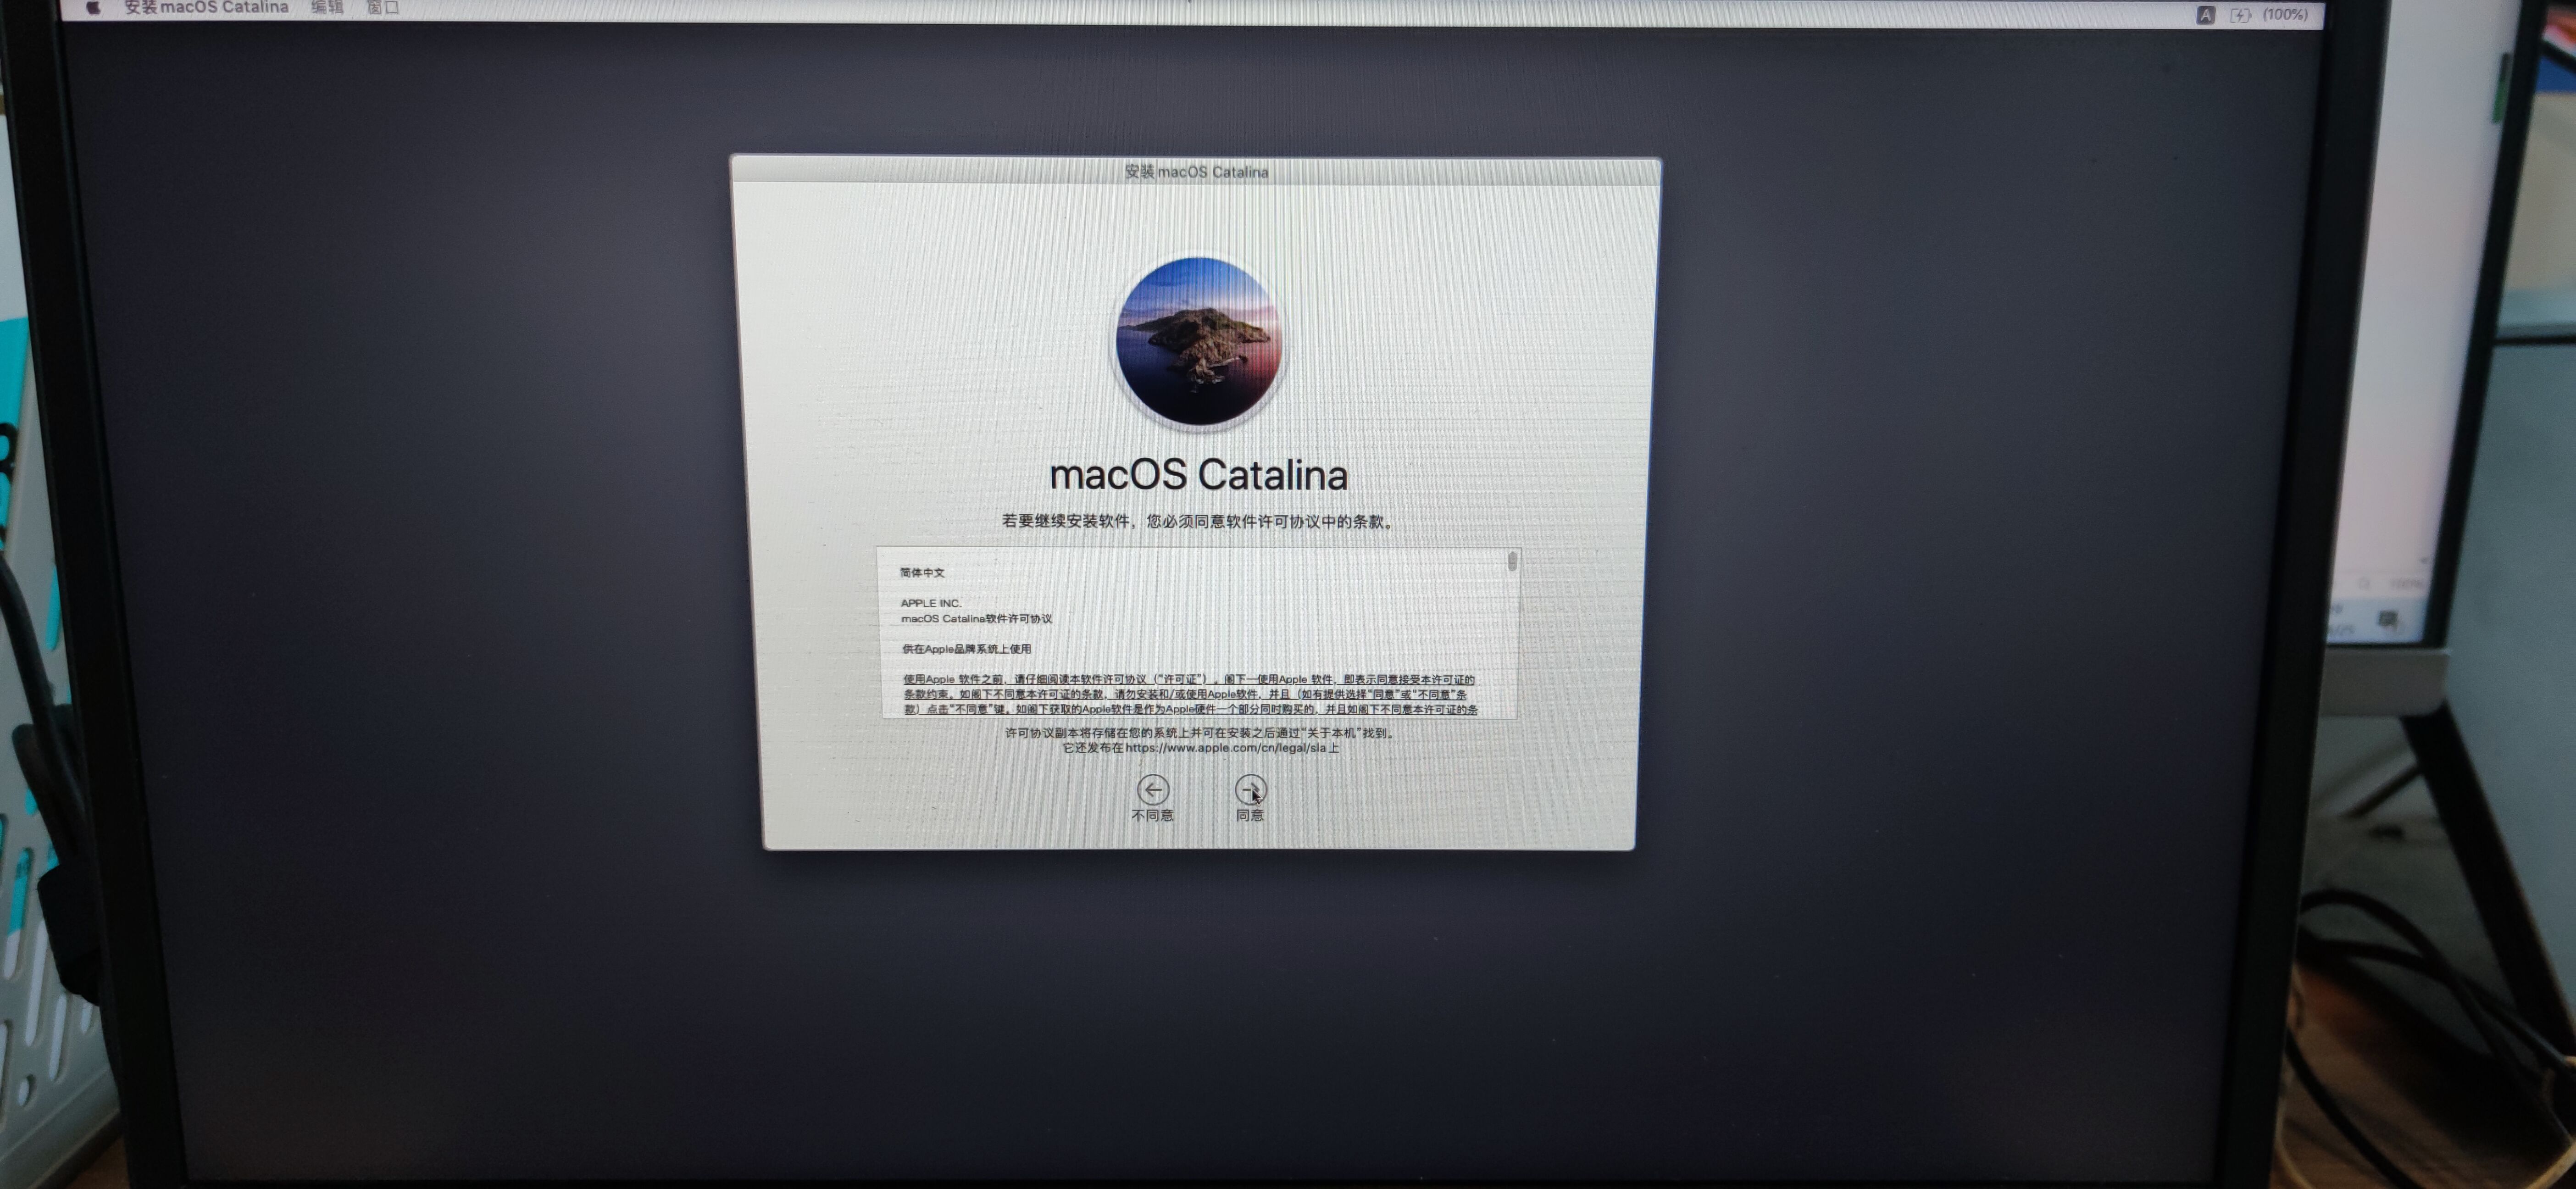Screen dimensions: 2576x1189
Task: Click the 供在Apple品牌系统上使用 line
Action: 966,648
